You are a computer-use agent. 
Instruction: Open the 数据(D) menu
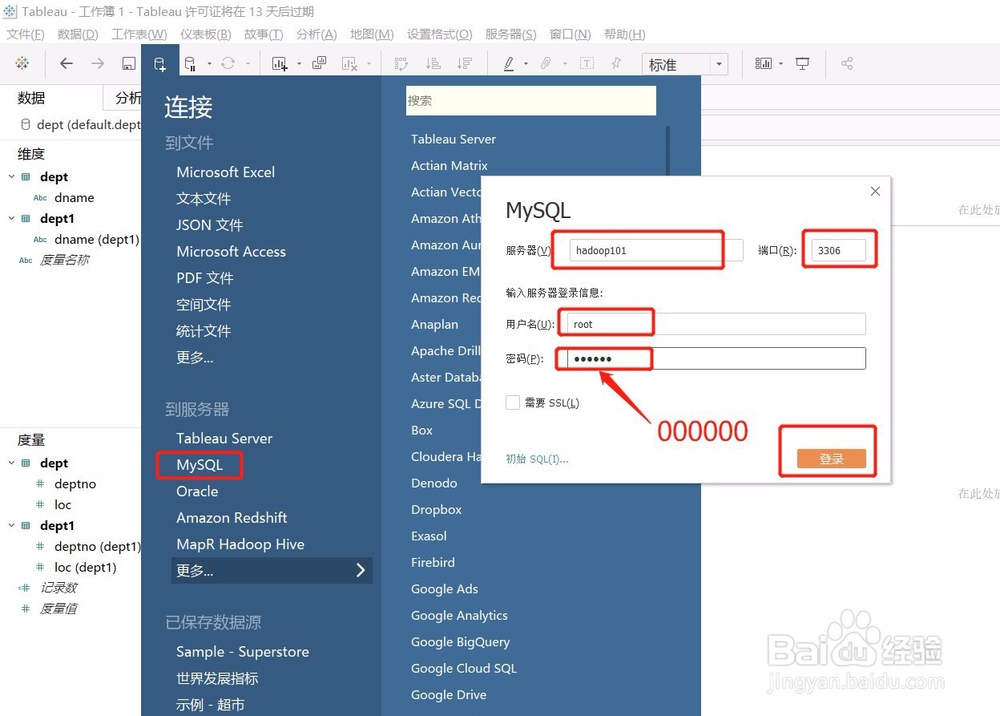tap(78, 34)
